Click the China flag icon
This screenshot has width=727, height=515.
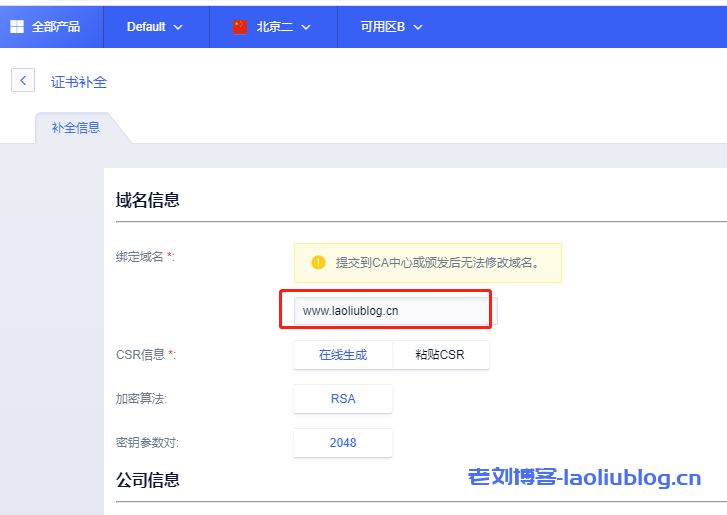[x=240, y=27]
